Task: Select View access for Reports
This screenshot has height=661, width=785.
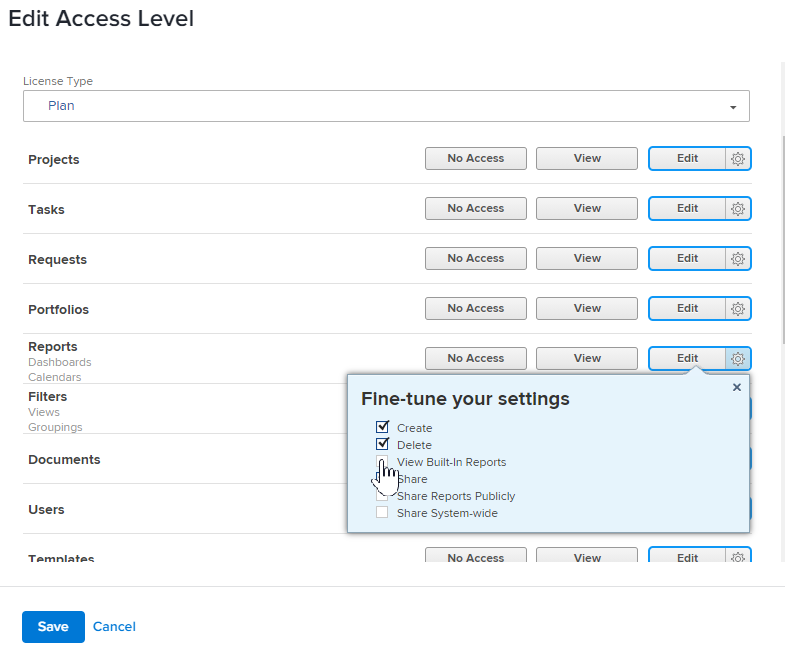Action: (x=587, y=358)
